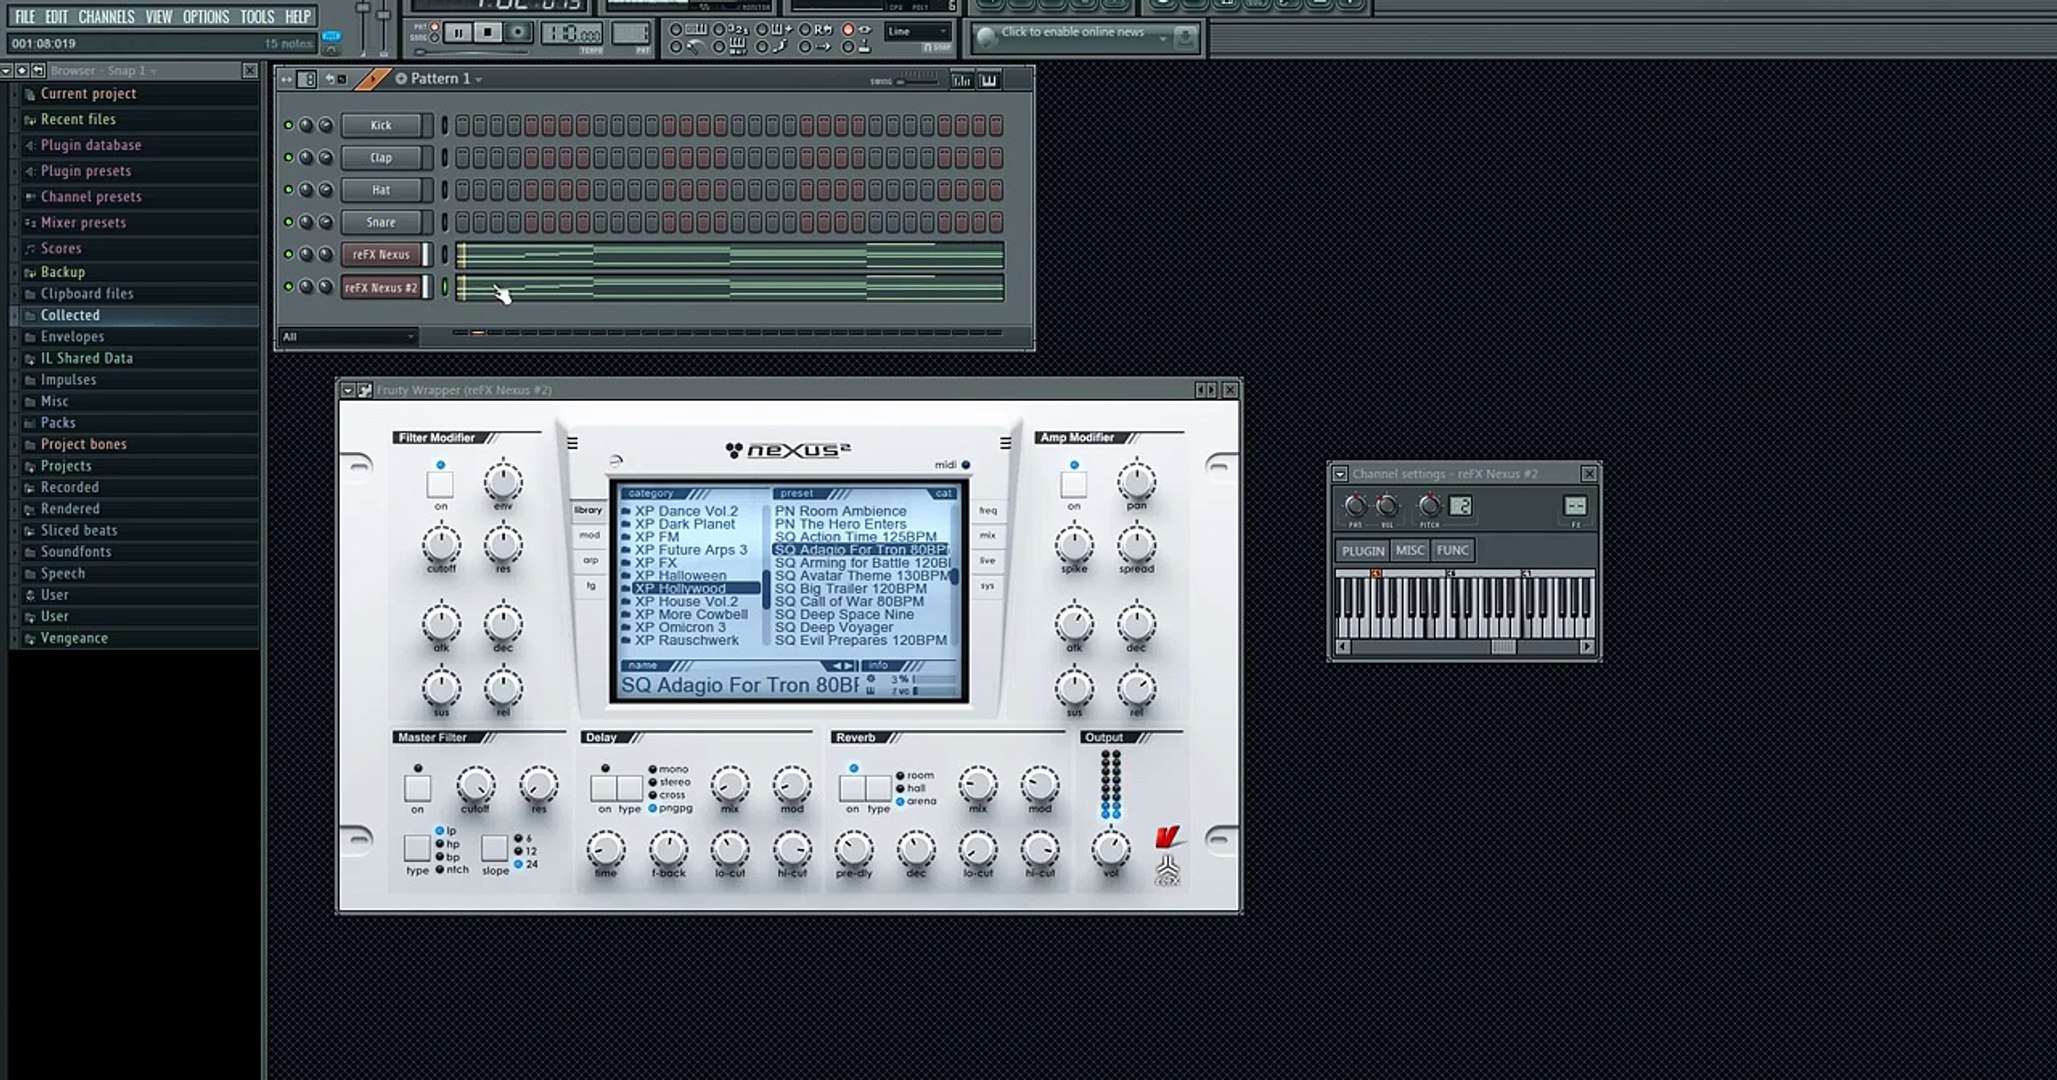Click the Hat channel button

(381, 190)
